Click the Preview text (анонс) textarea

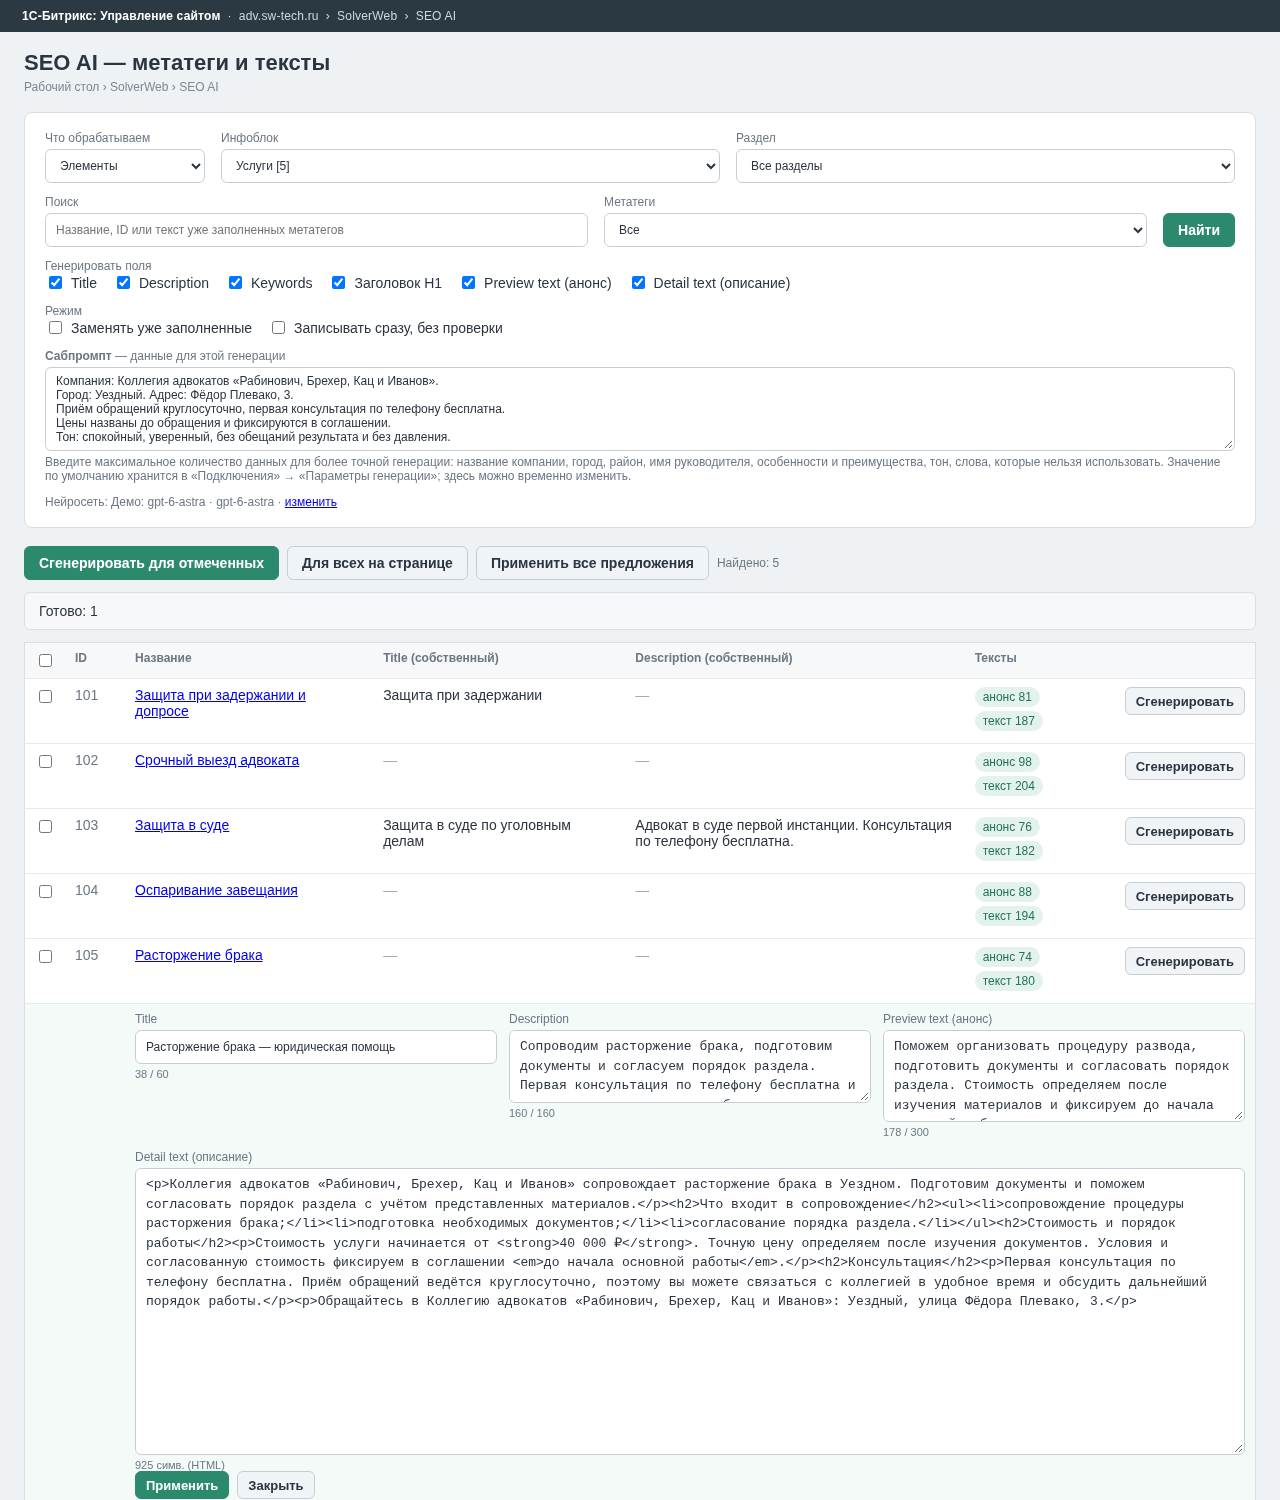coord(1064,1076)
